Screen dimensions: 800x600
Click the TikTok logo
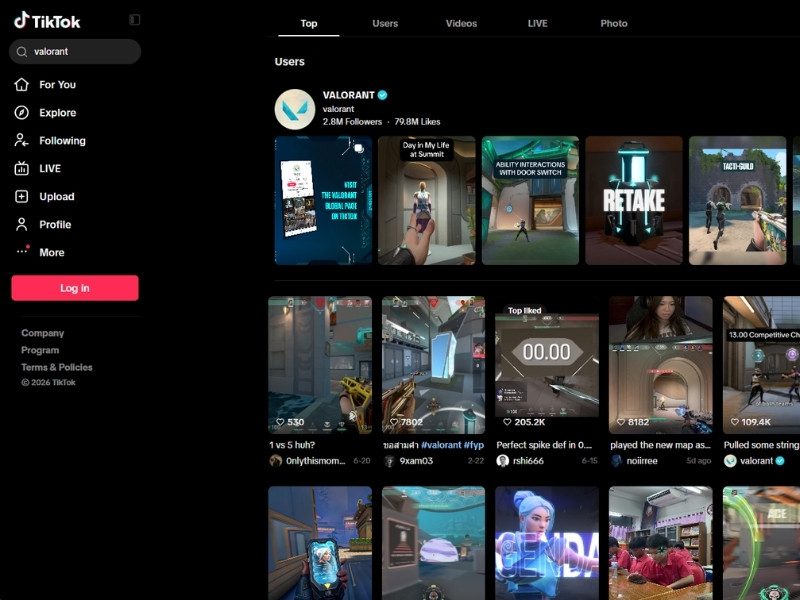[47, 21]
